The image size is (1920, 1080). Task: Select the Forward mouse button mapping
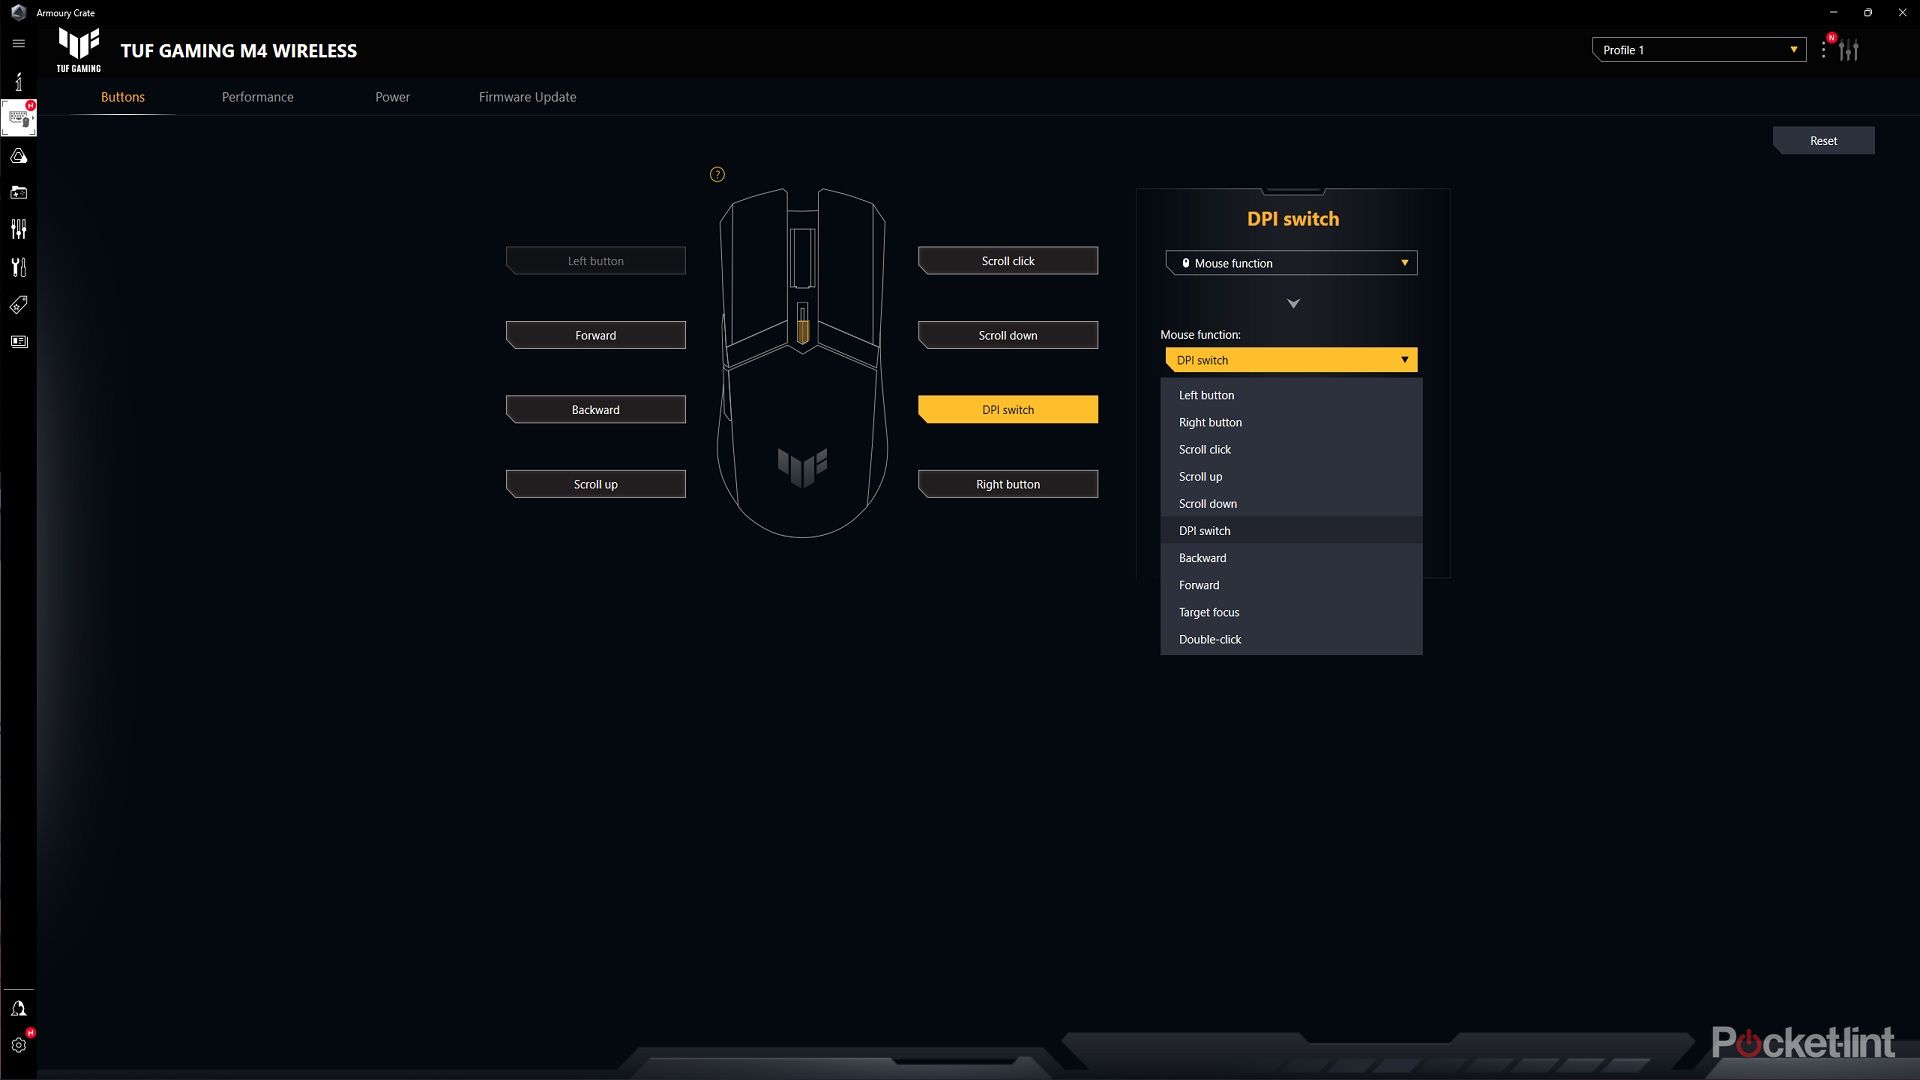point(596,335)
